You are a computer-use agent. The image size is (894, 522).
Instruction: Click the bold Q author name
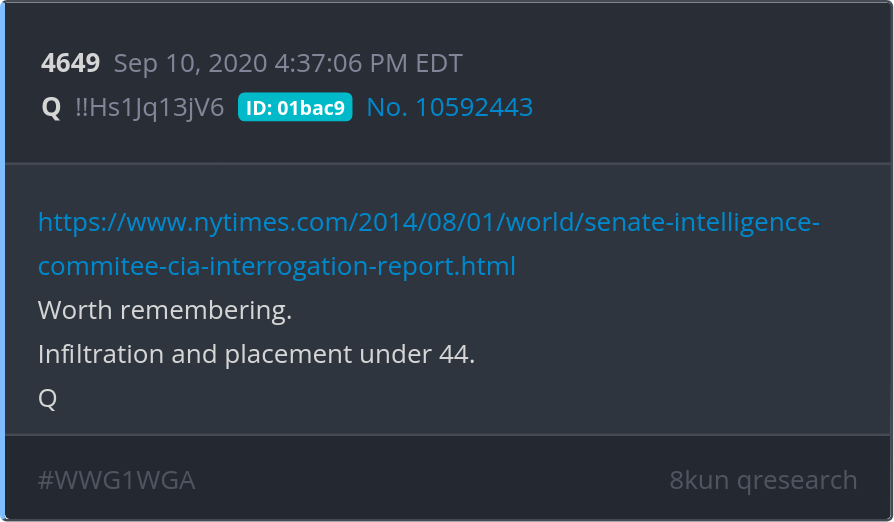click(51, 107)
